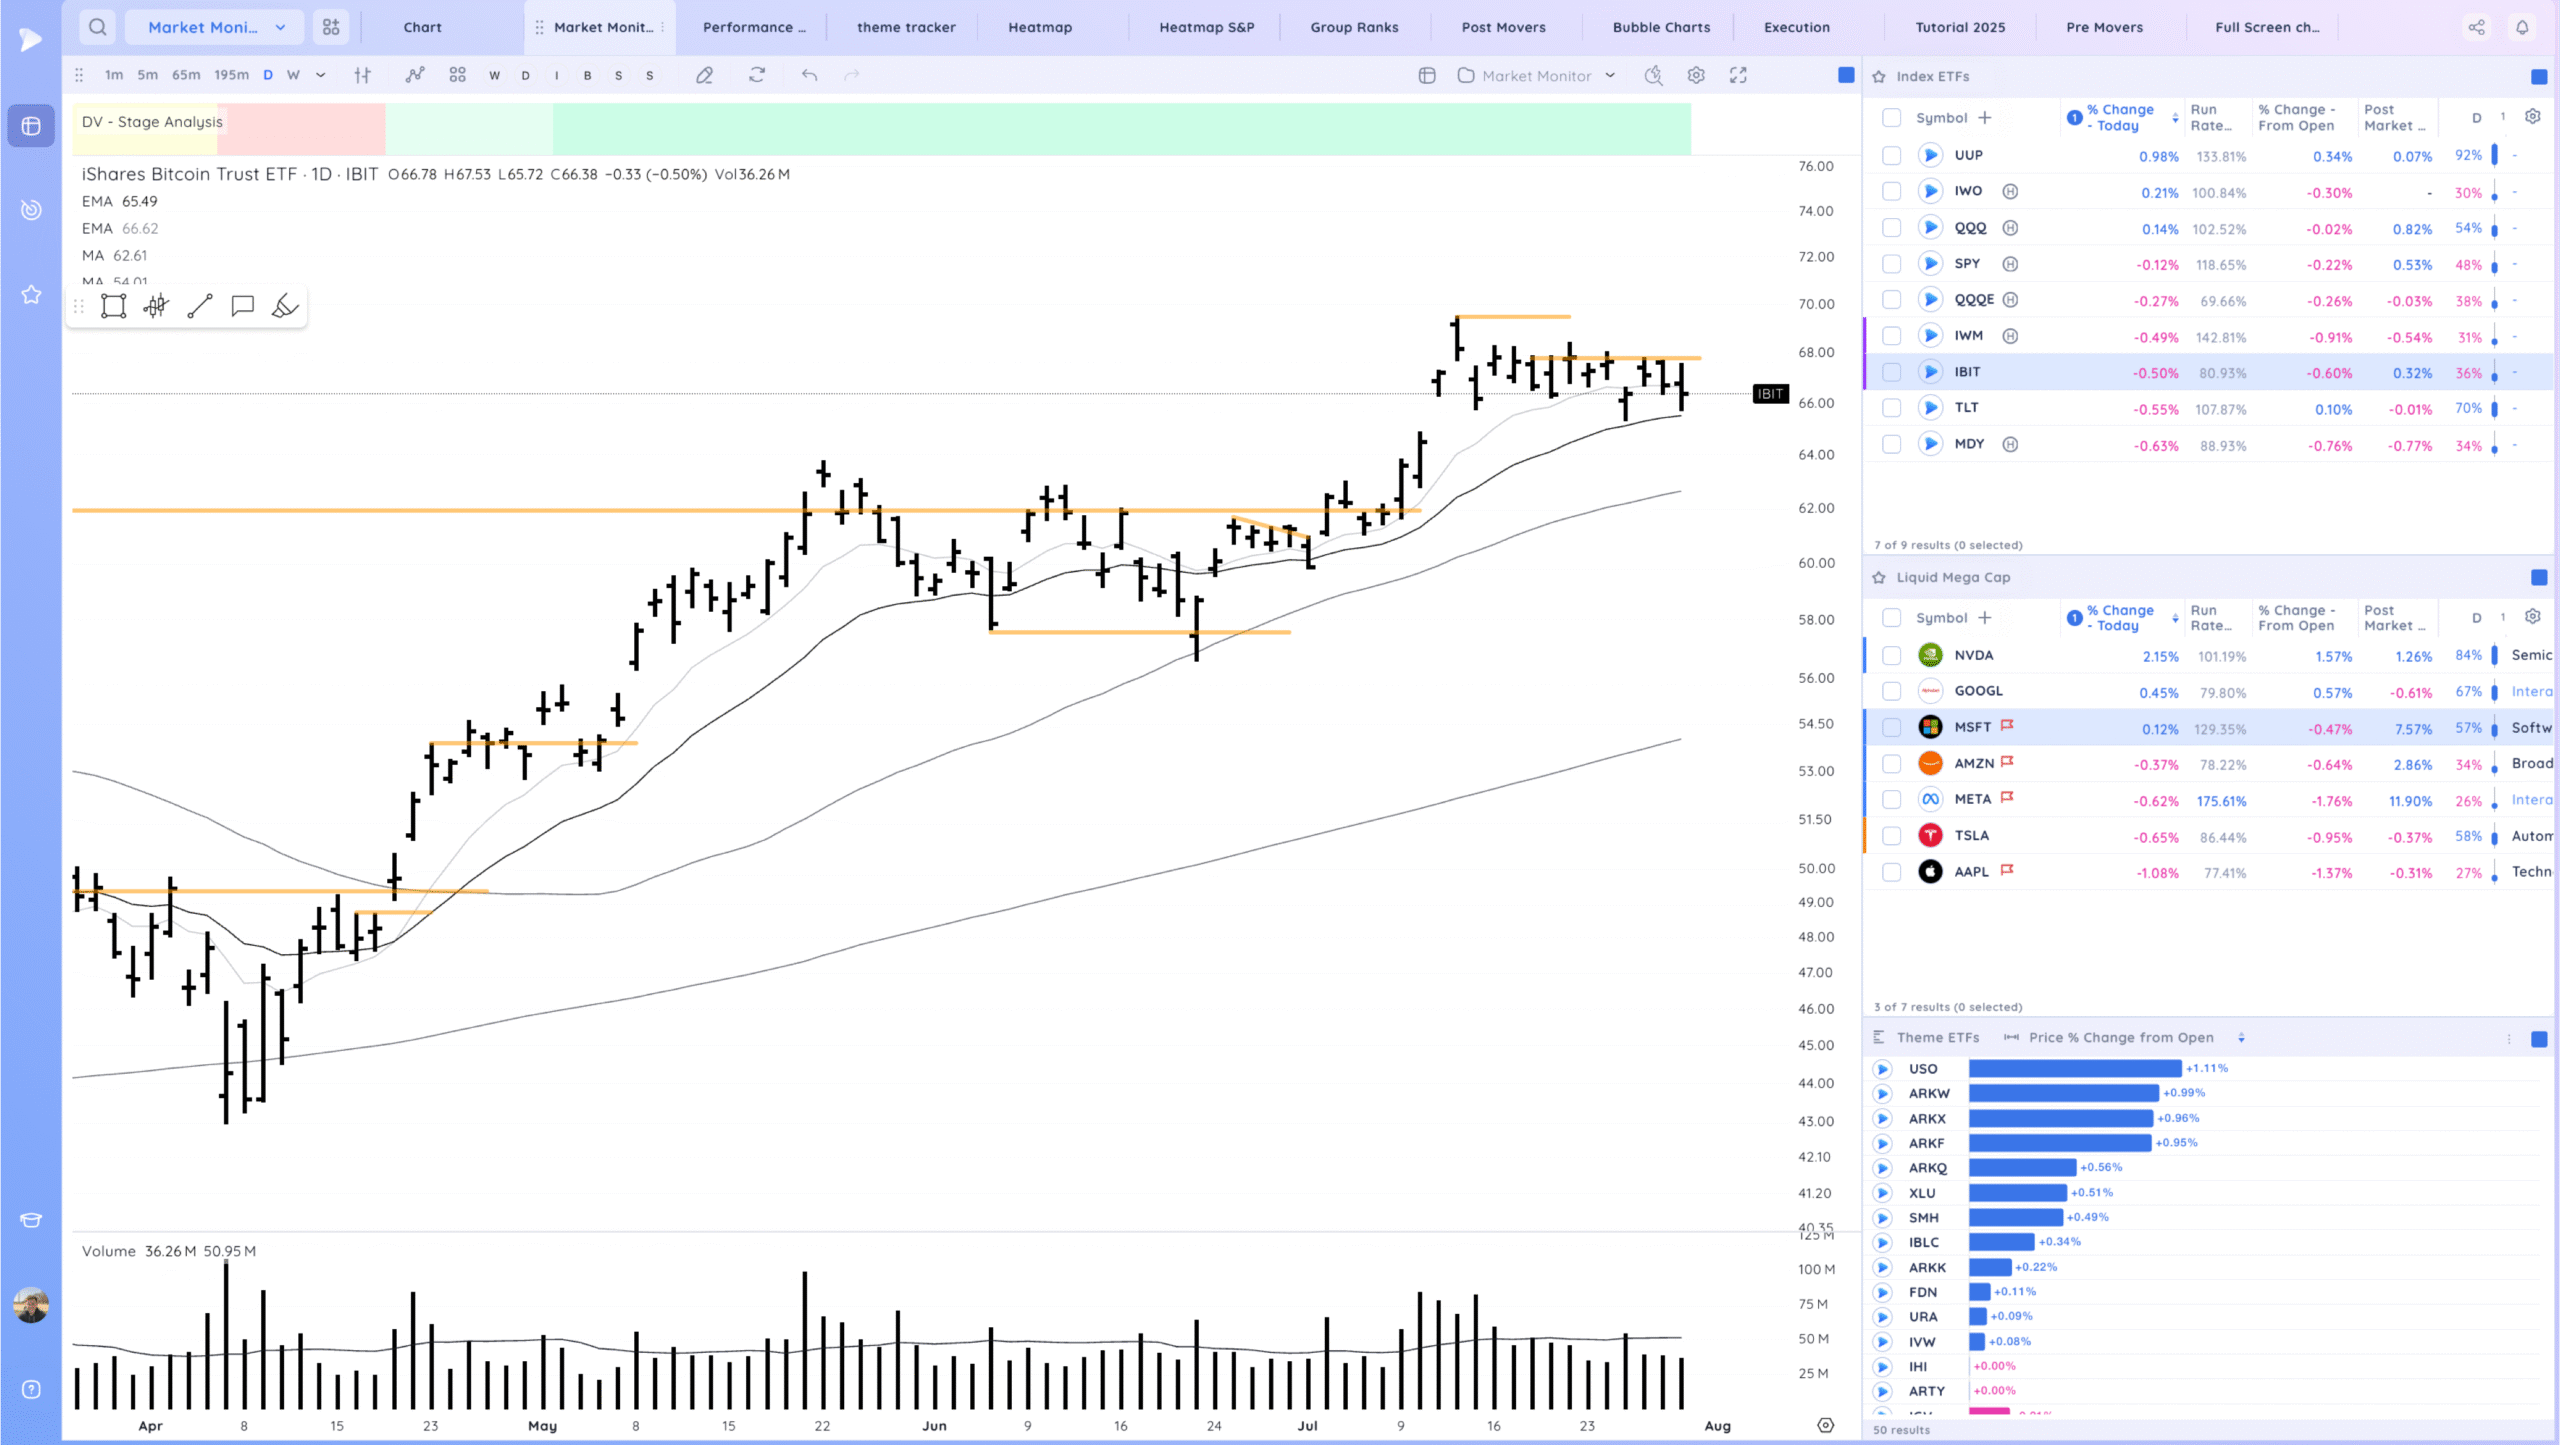Viewport: 2560px width, 1445px height.
Task: Click the notification bell icon
Action: coord(2522,27)
